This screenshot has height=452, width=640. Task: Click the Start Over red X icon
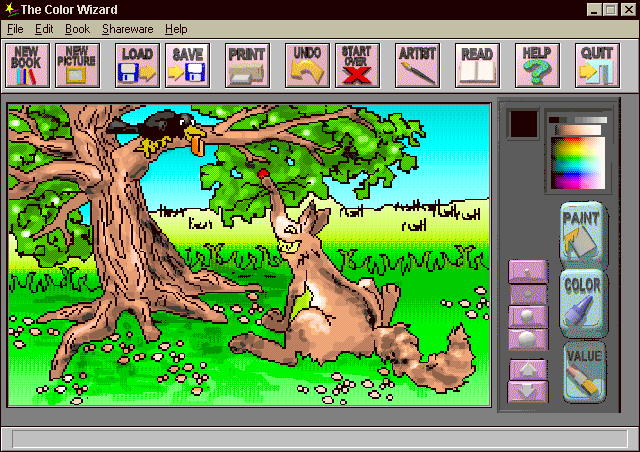pos(358,66)
